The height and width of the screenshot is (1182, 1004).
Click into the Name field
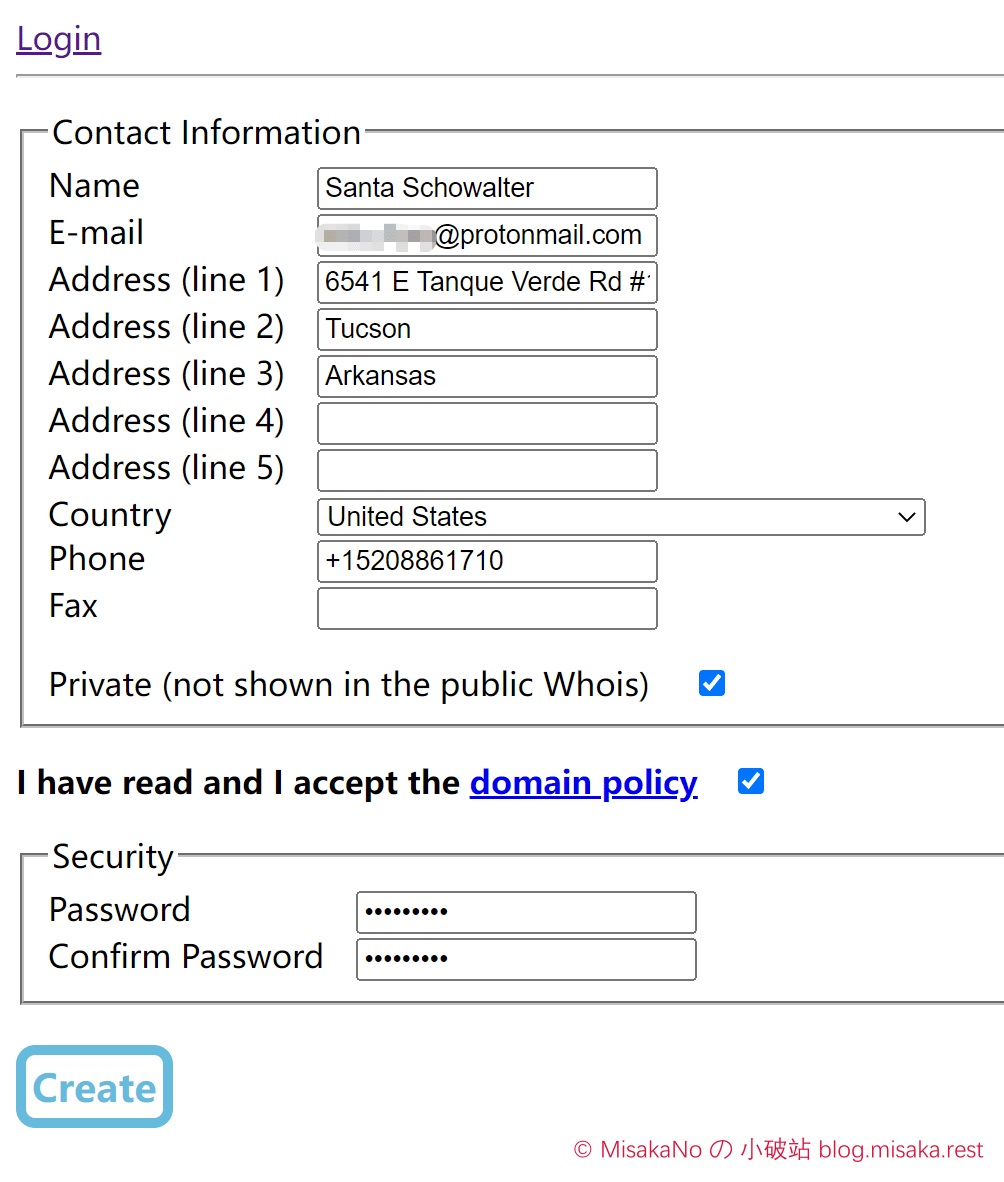pos(487,188)
